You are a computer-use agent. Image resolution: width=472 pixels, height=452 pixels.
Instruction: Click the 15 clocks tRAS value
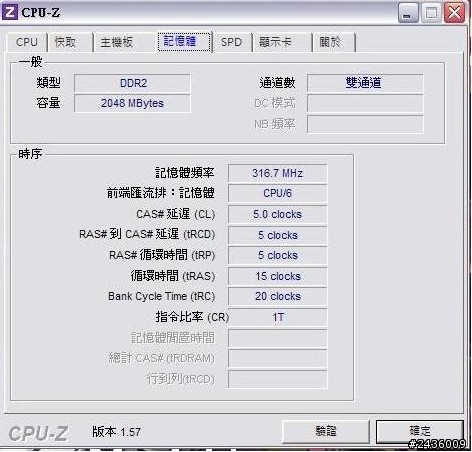click(277, 276)
